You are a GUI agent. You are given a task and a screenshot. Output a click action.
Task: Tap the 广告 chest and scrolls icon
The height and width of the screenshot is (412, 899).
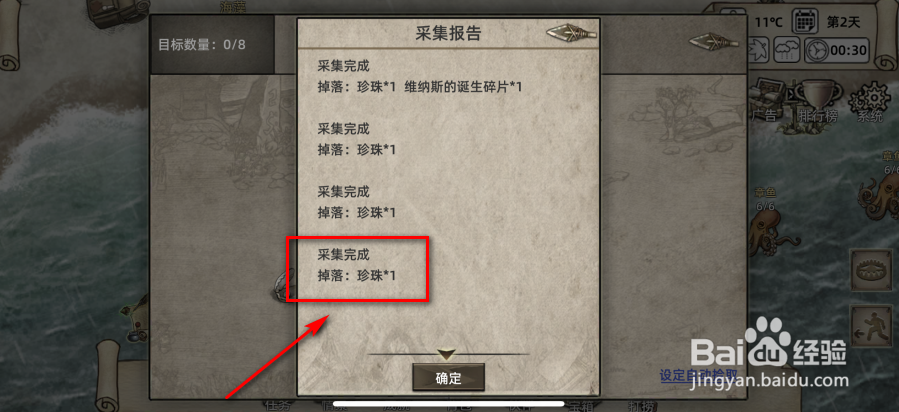pos(768,101)
